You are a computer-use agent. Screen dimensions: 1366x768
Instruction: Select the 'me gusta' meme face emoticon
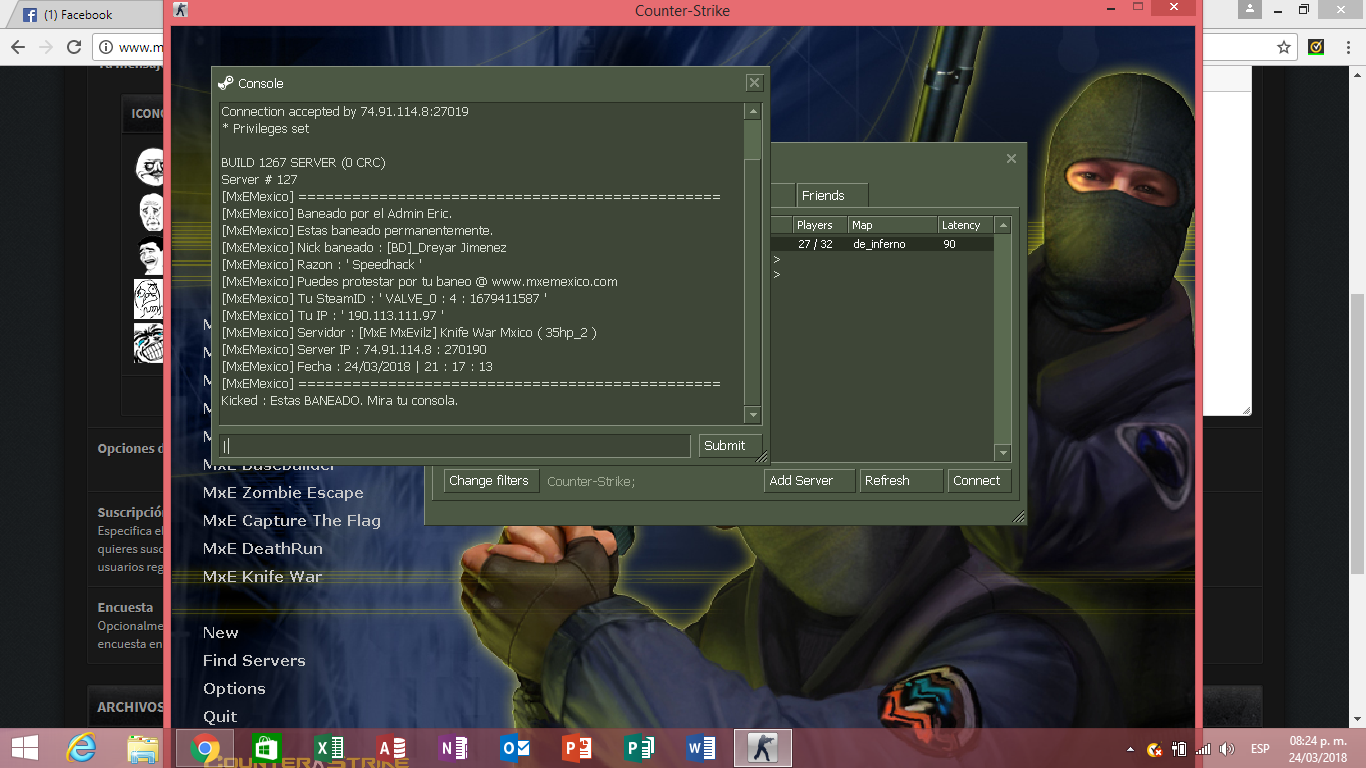pyautogui.click(x=149, y=165)
